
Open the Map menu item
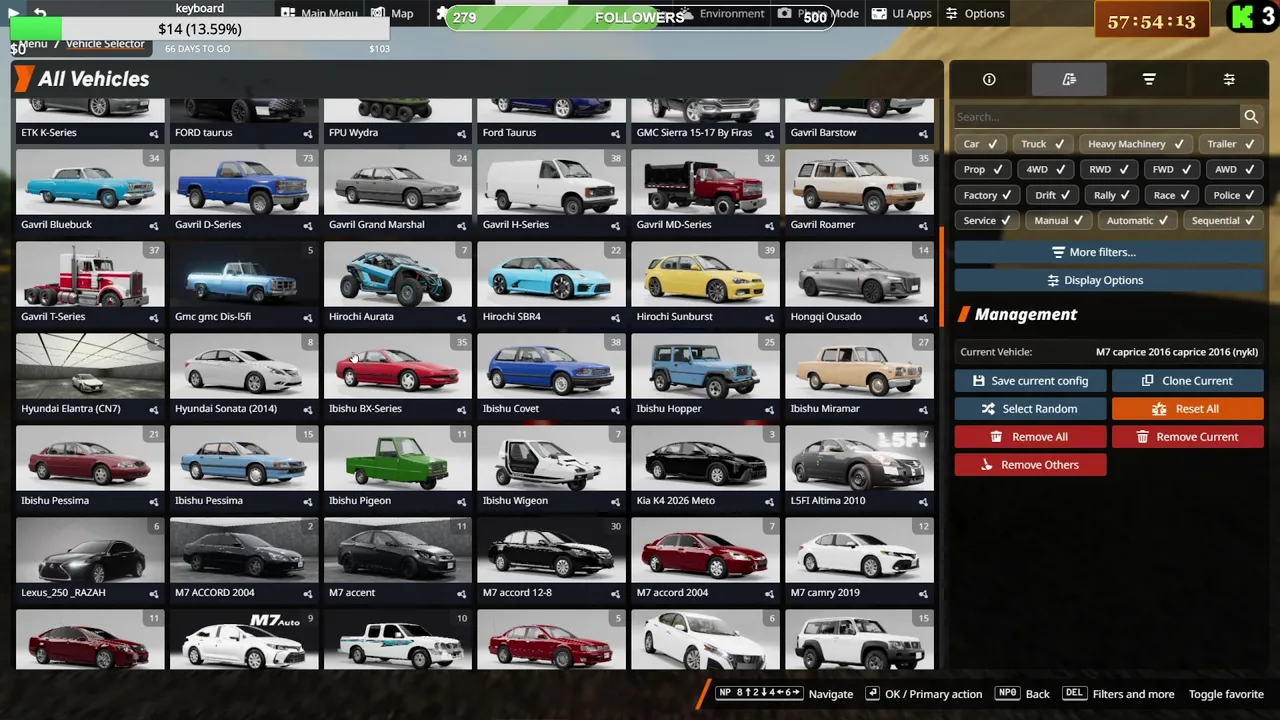392,14
